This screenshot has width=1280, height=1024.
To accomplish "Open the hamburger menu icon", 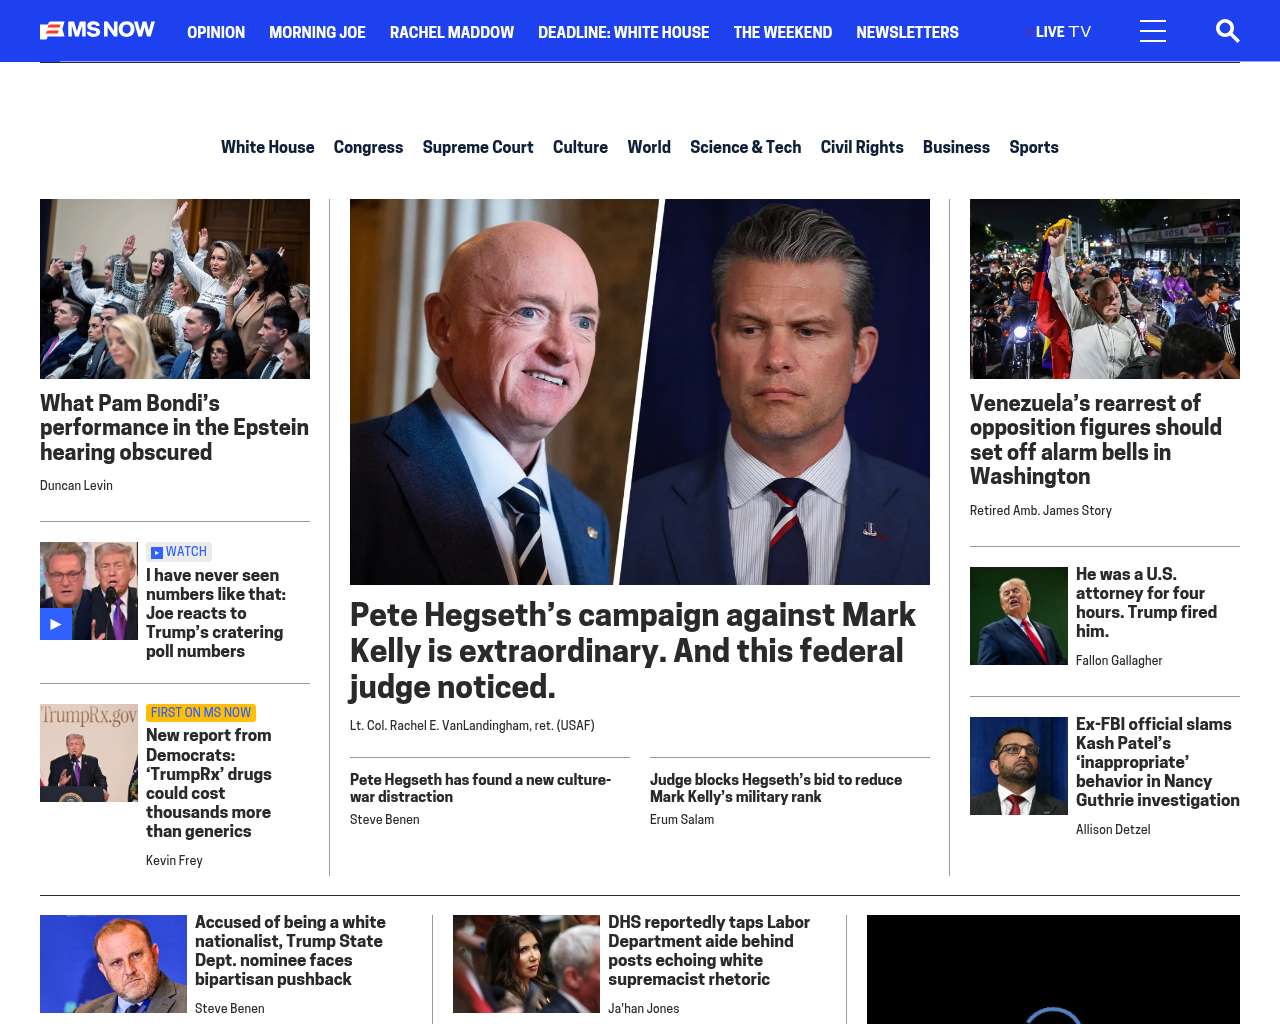I will (x=1152, y=31).
